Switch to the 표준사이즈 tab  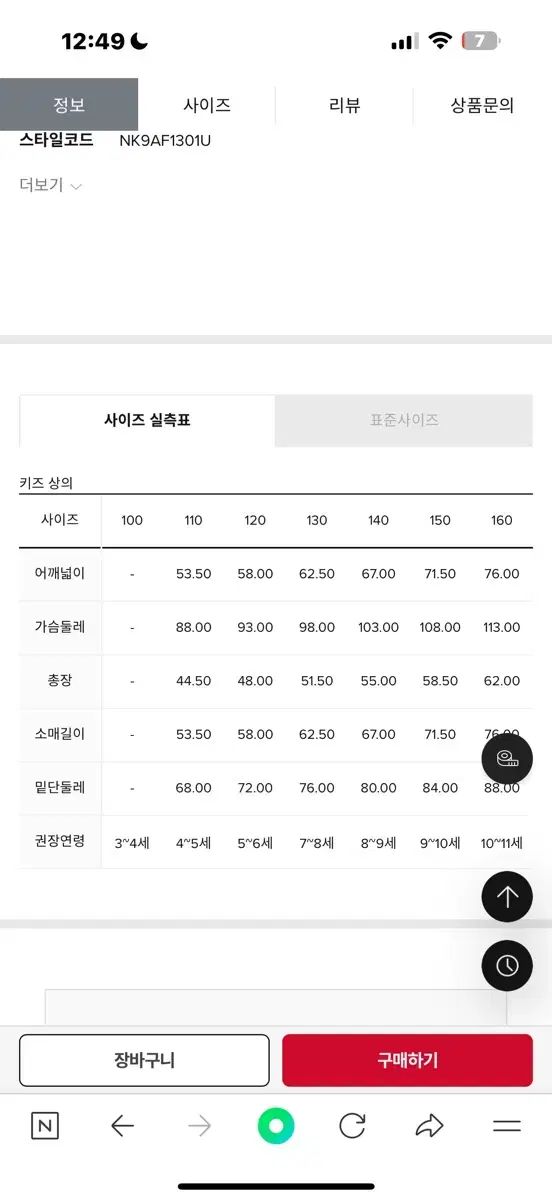click(x=404, y=420)
